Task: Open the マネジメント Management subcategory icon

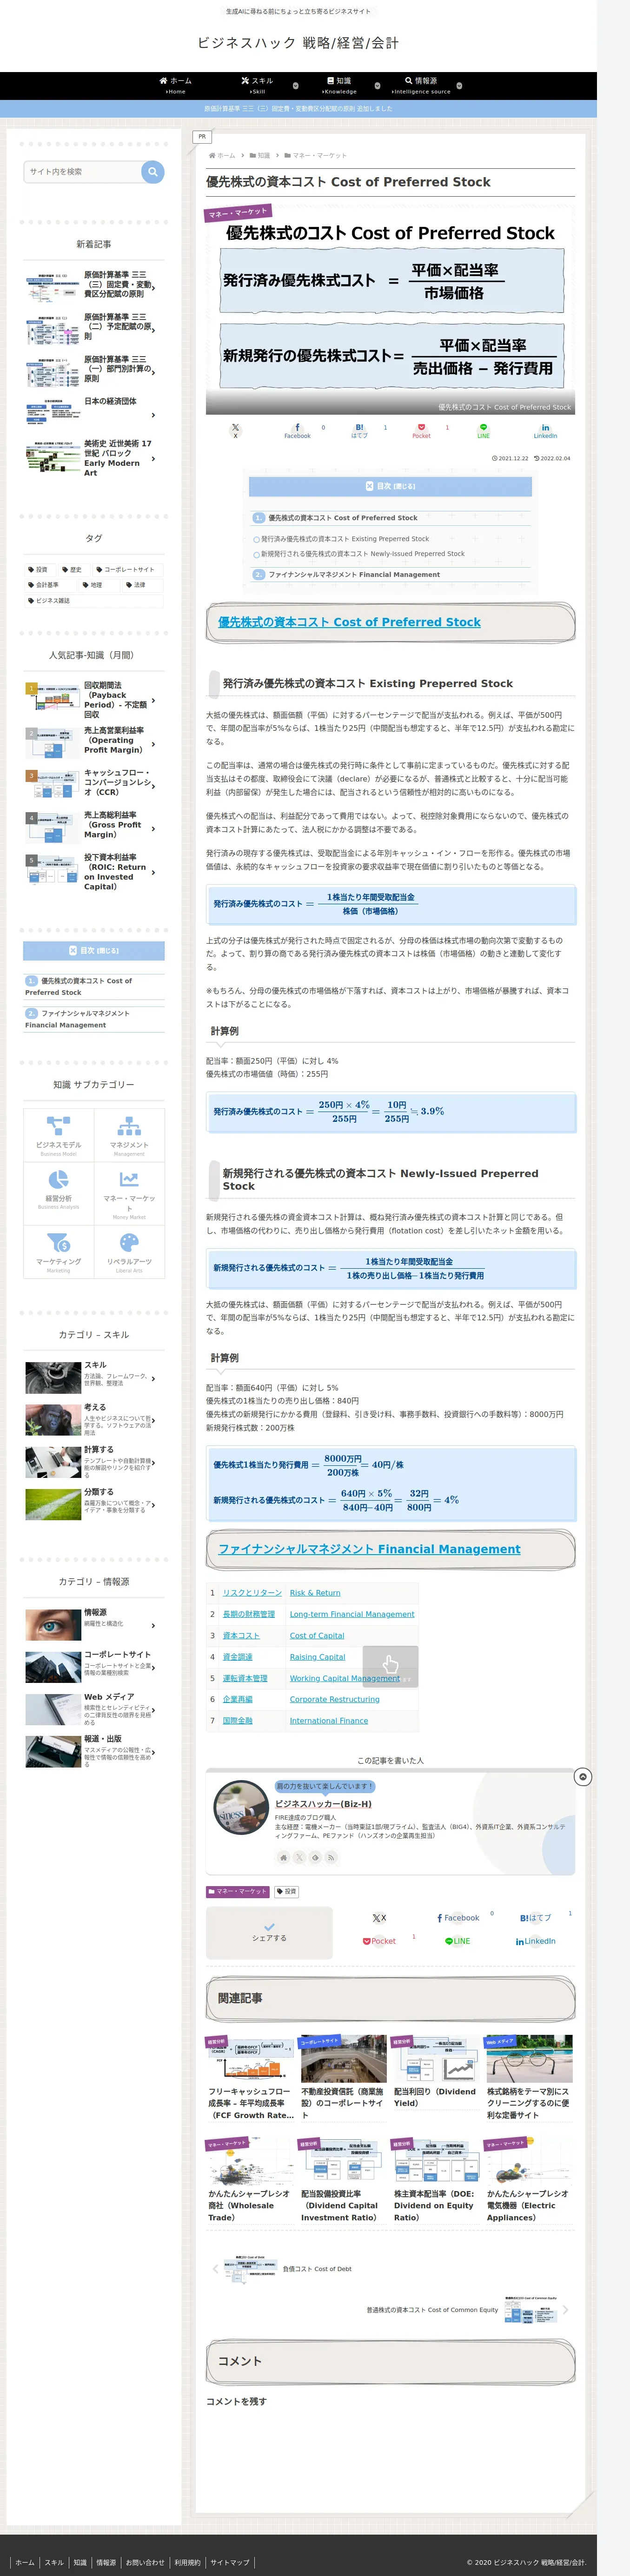Action: click(x=129, y=1134)
